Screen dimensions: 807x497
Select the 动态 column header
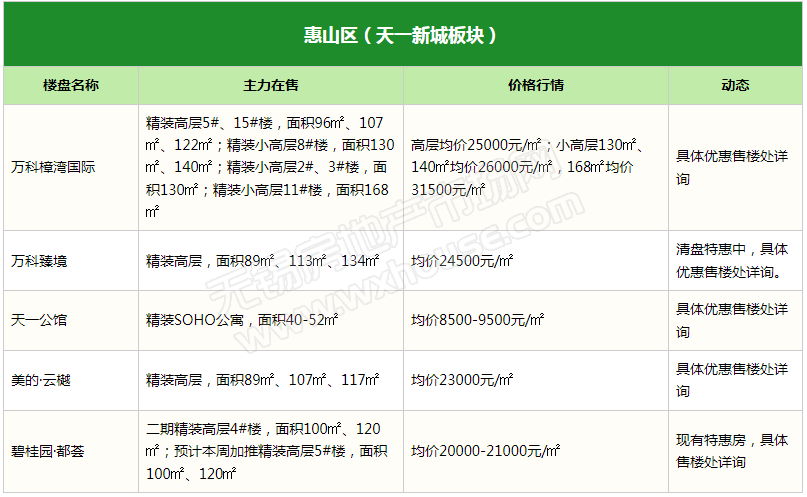(735, 86)
